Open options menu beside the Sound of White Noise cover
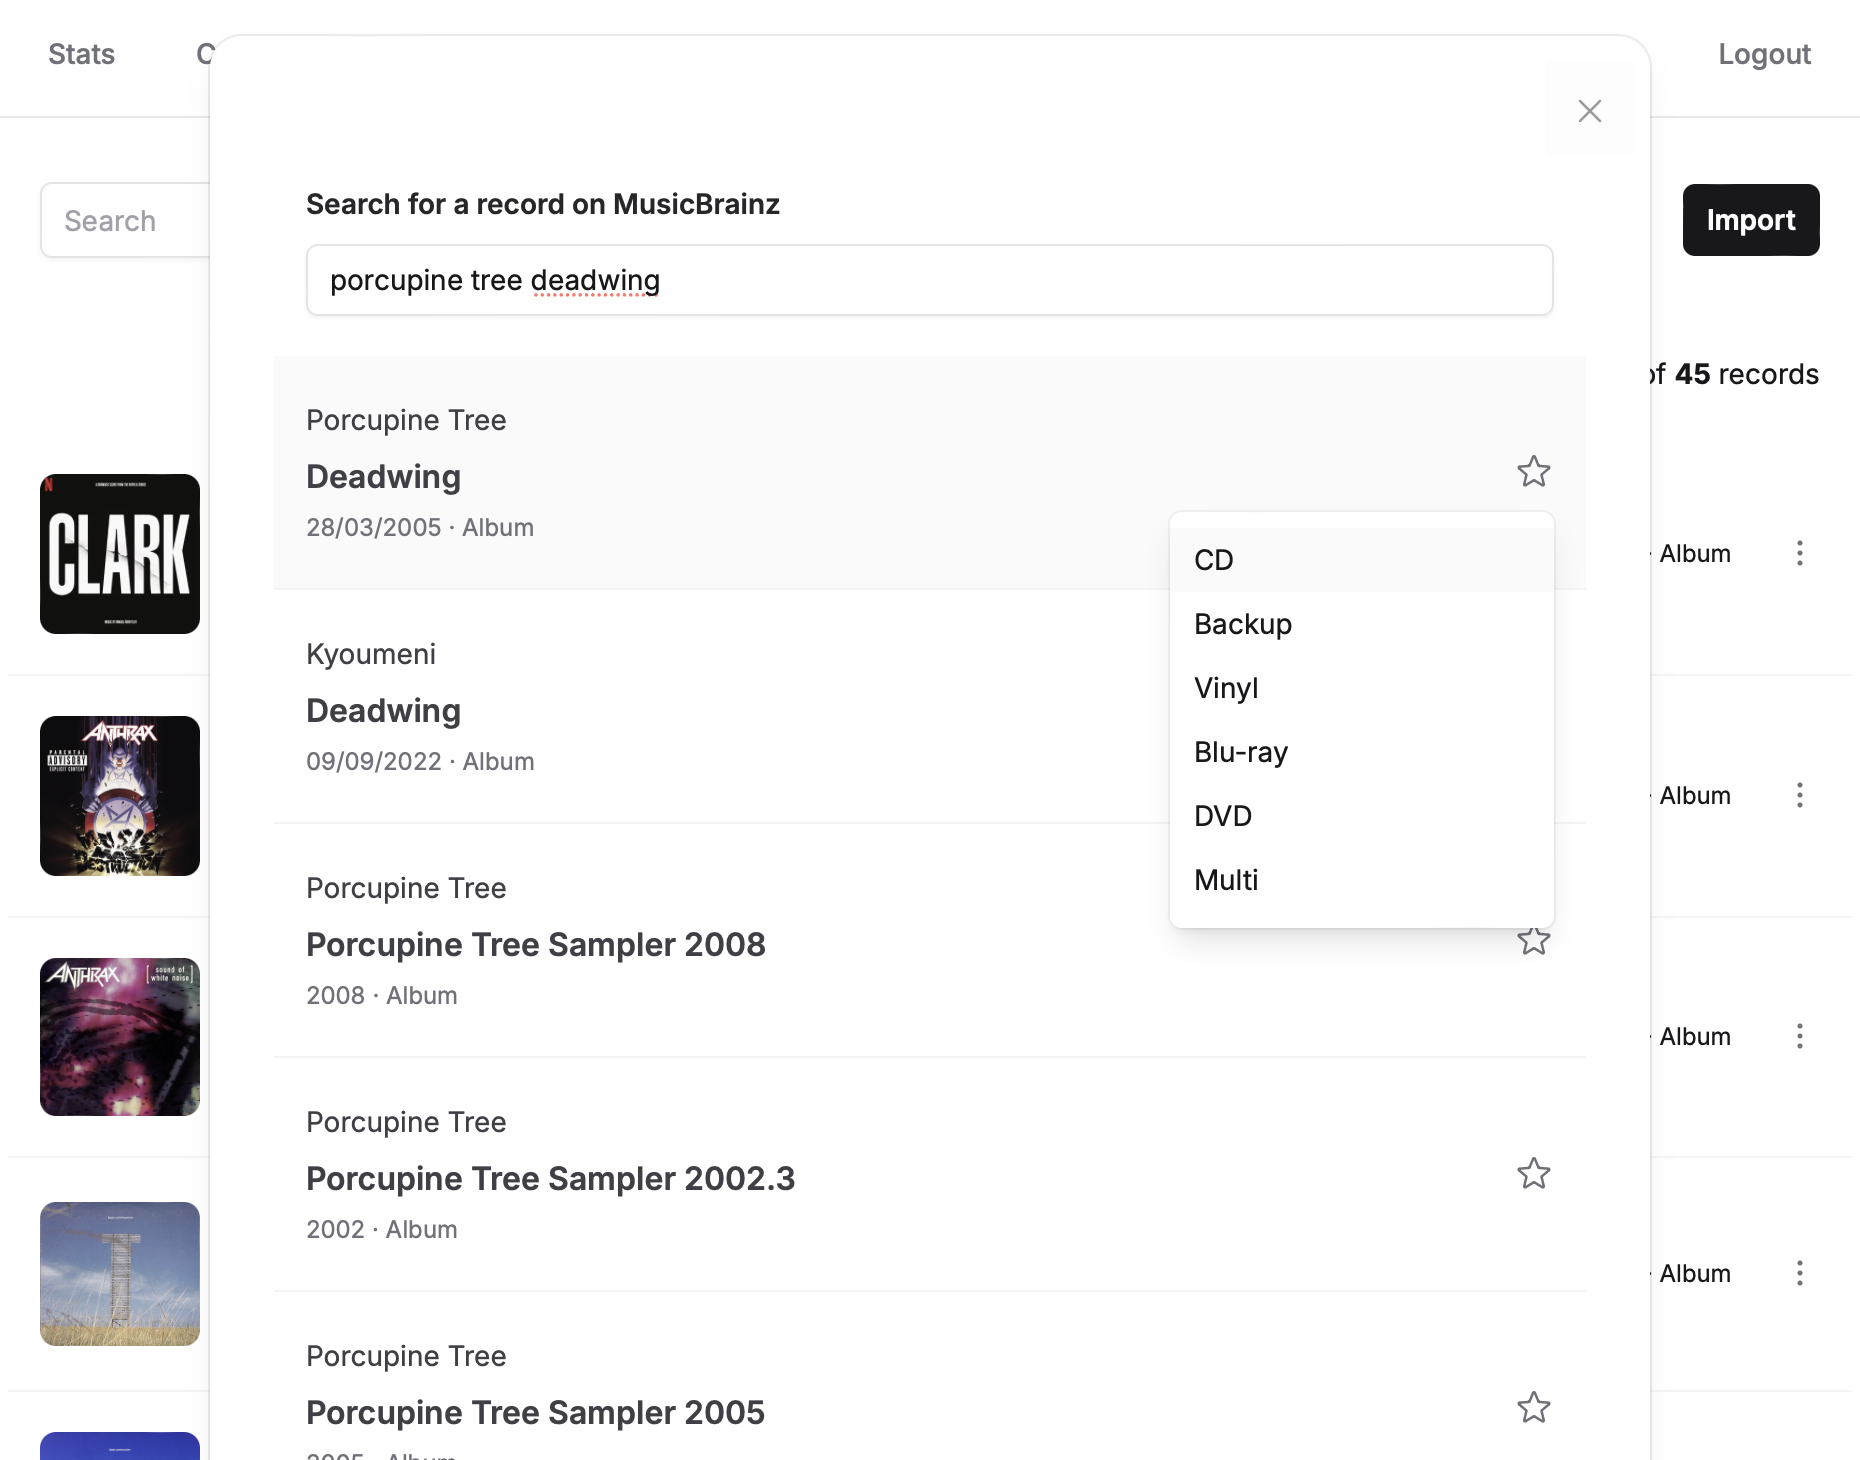Image resolution: width=1860 pixels, height=1460 pixels. tap(1799, 1036)
